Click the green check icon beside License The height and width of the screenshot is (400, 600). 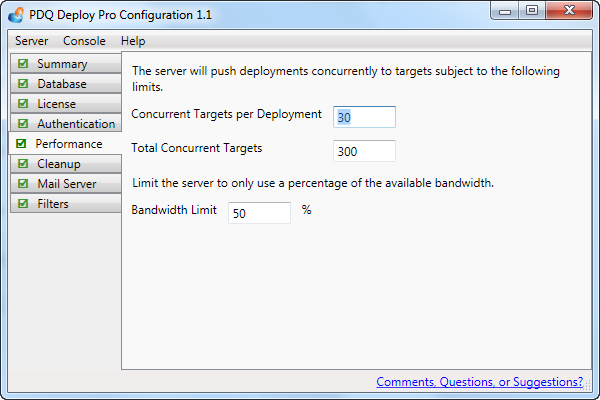pos(23,103)
